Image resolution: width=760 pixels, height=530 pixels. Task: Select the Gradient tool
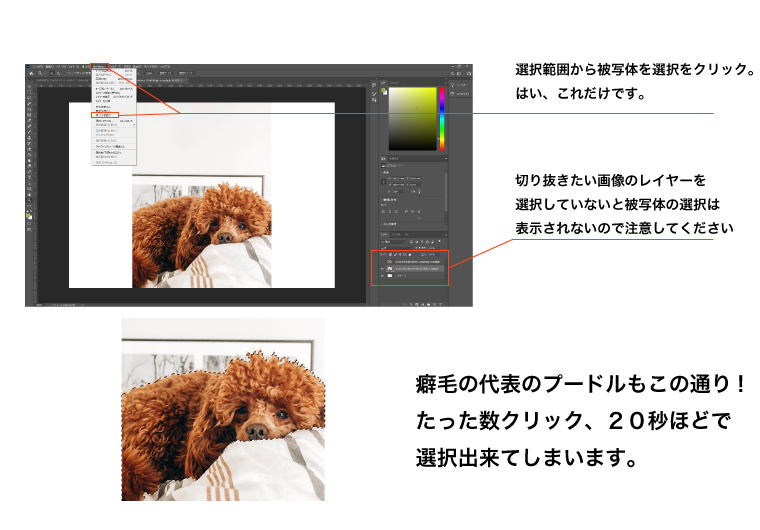tap(29, 155)
